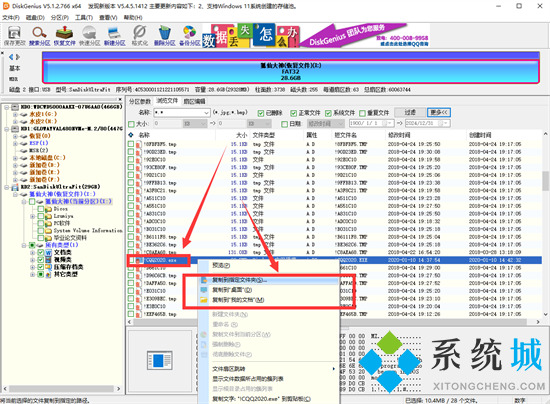Enable the 重复文件 (duplicate files) checkbox
The height and width of the screenshot is (404, 550).
pyautogui.click(x=362, y=113)
